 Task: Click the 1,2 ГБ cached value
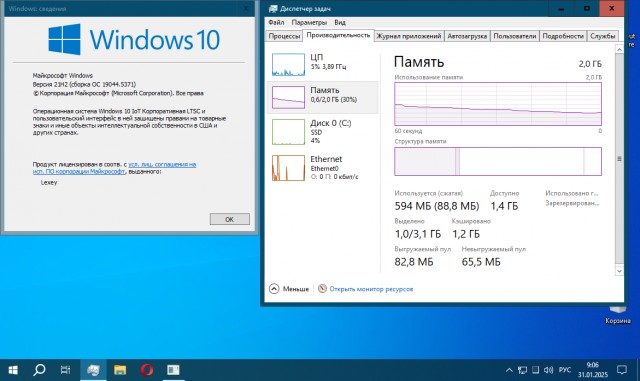(466, 234)
